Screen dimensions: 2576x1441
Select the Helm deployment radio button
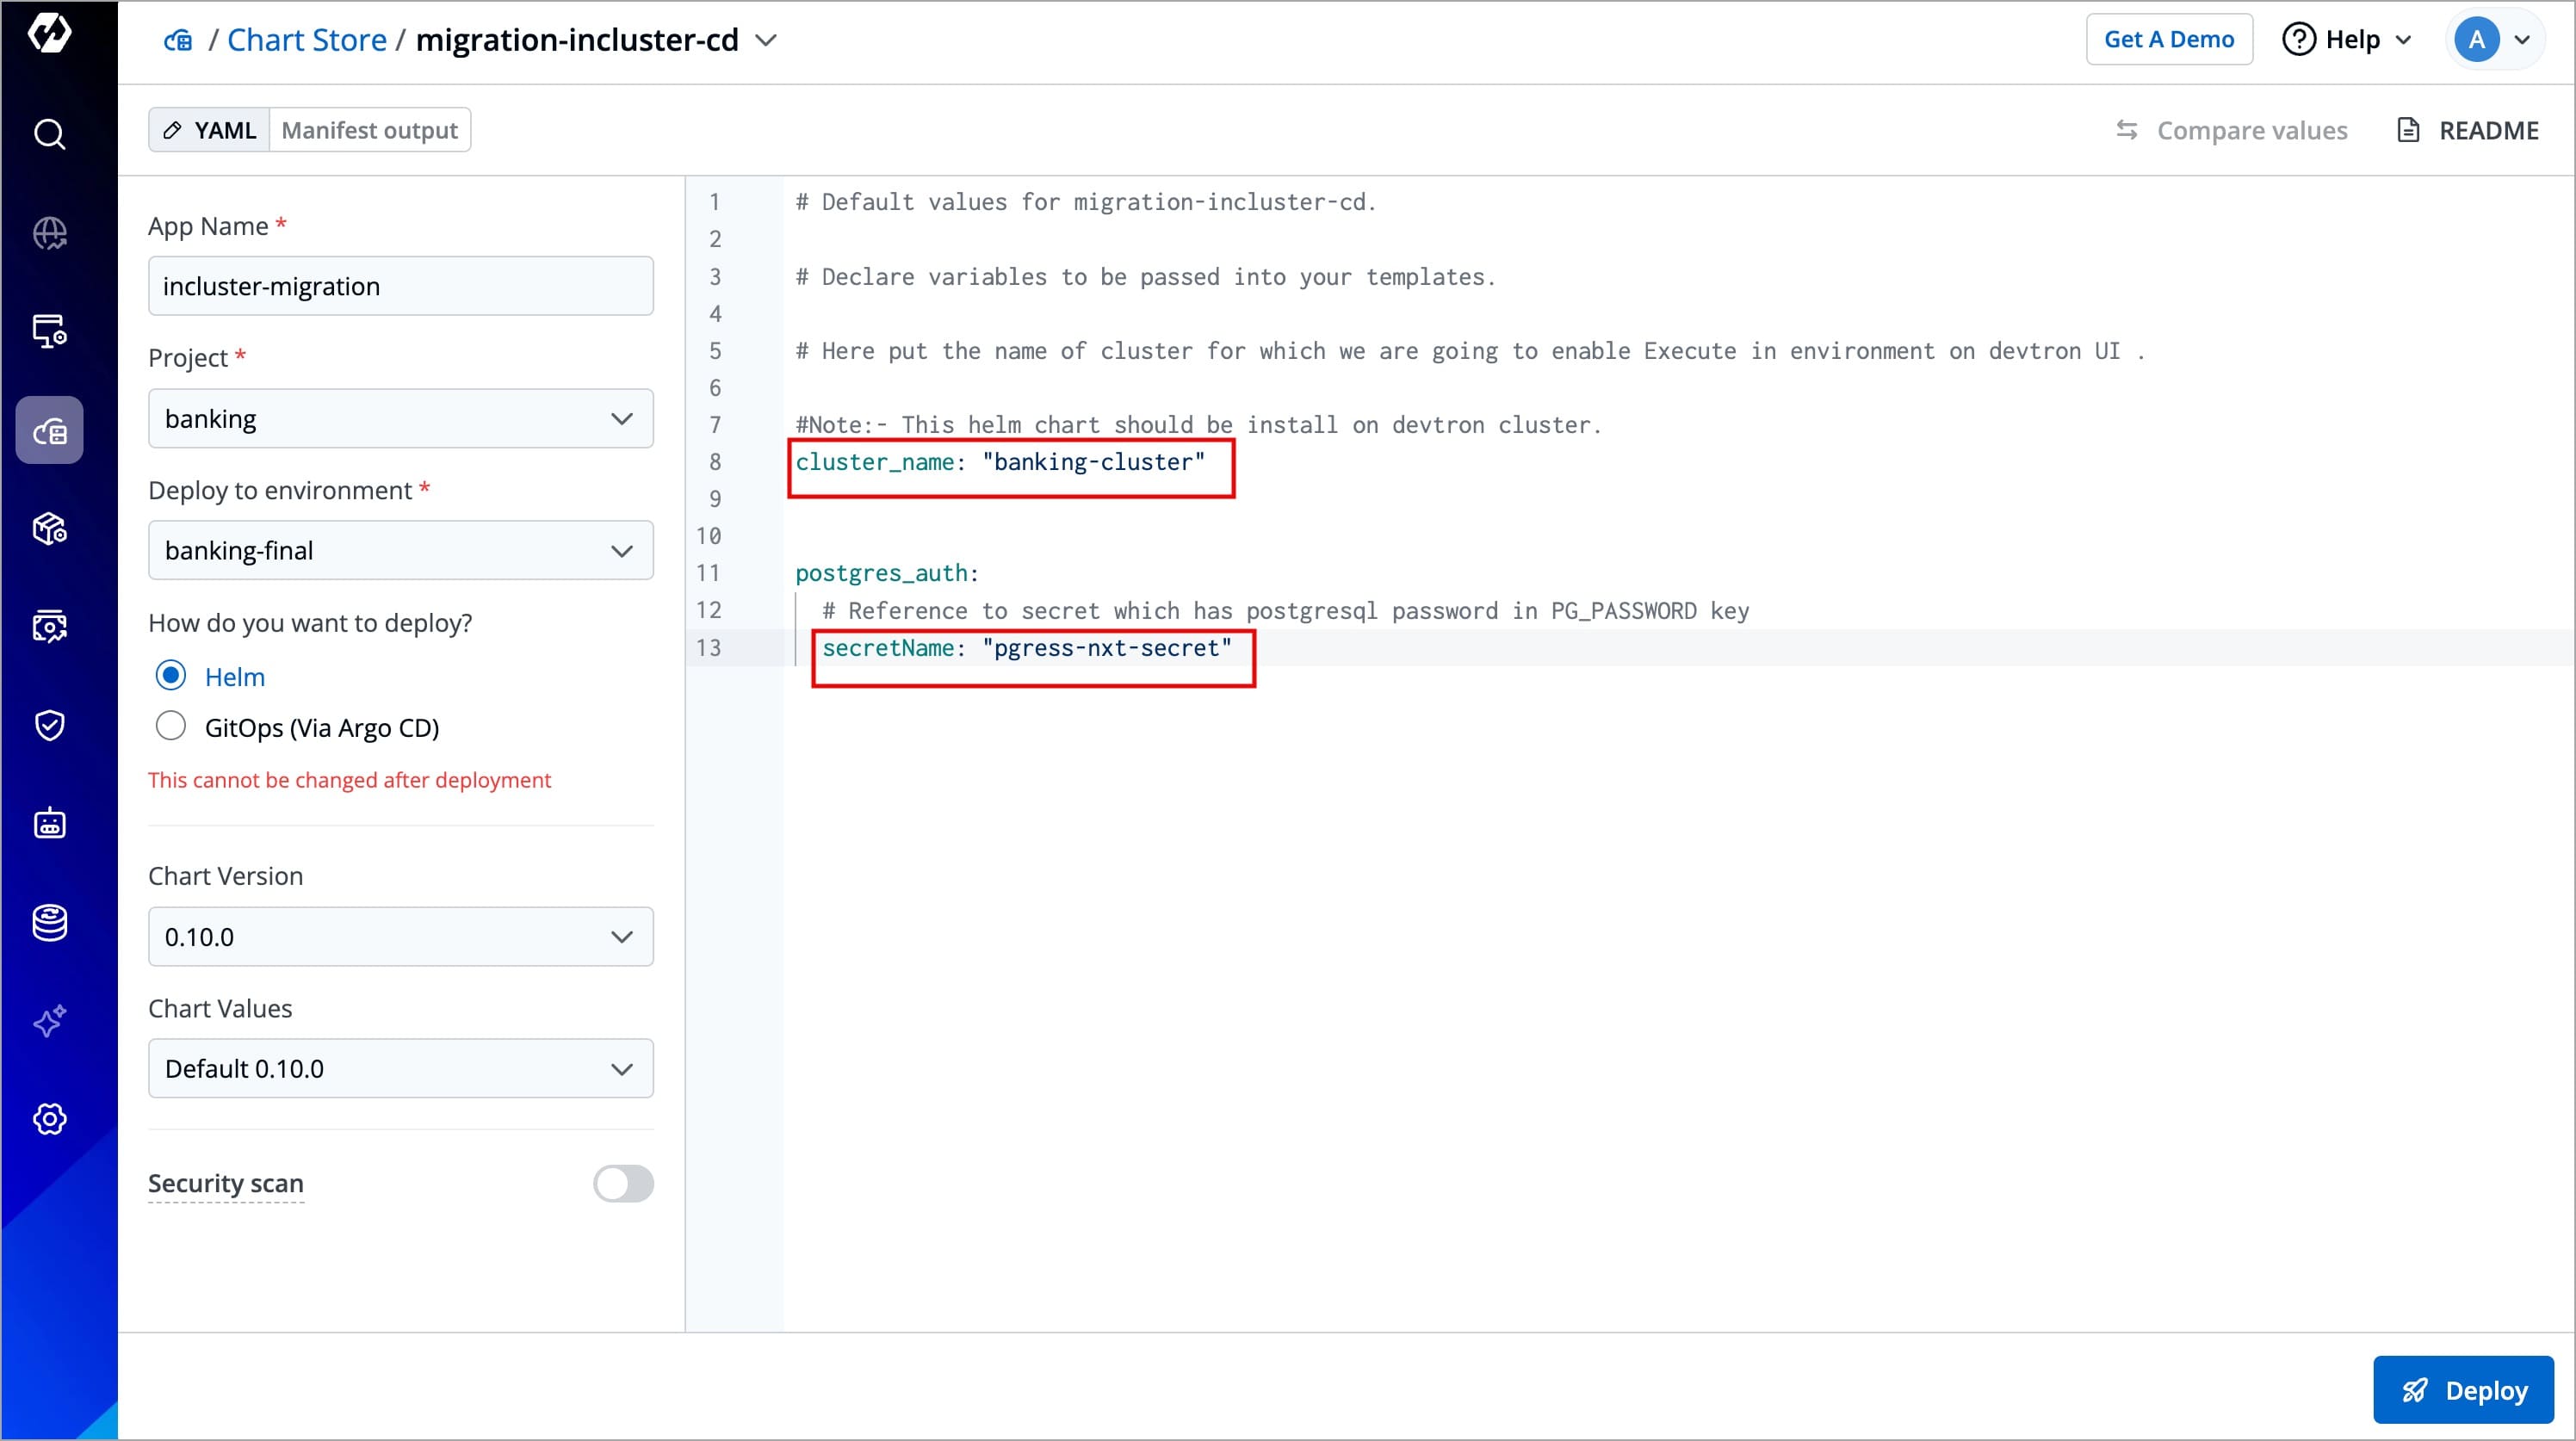171,676
